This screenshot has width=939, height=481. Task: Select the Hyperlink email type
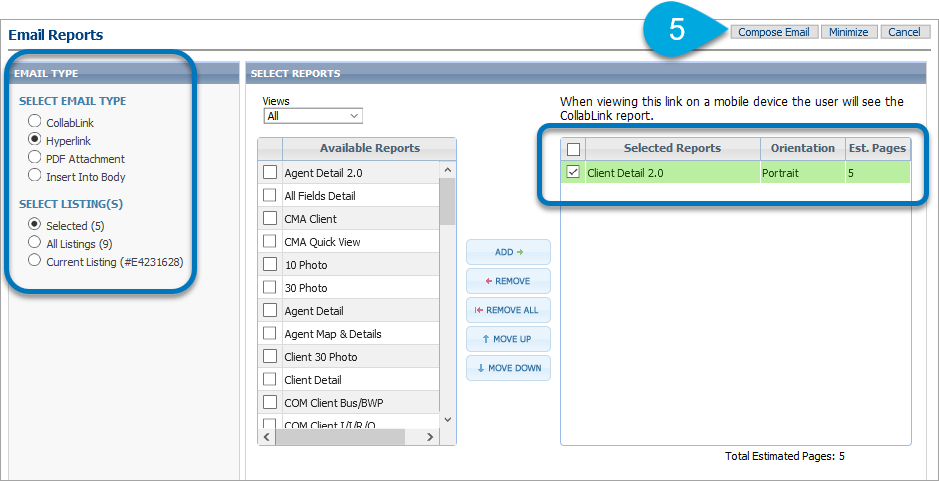coord(35,140)
